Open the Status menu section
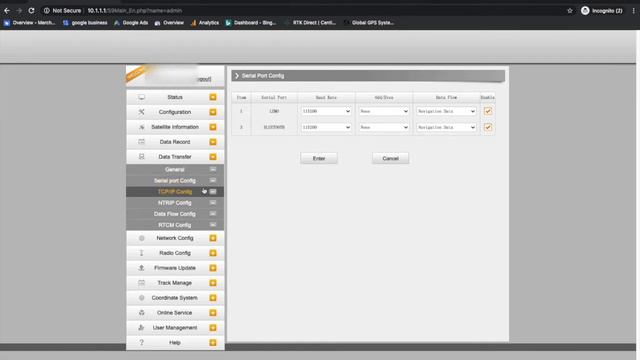 pos(175,97)
